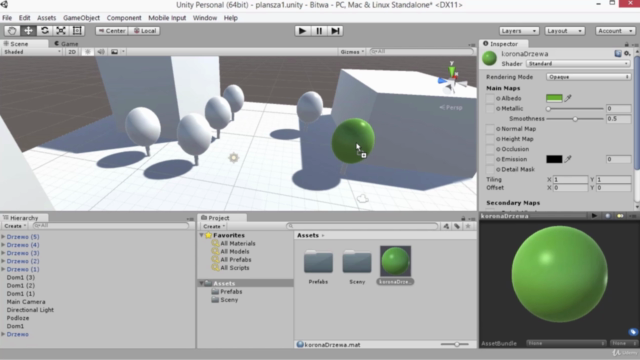640x360 pixels.
Task: Expand Drzewo (1) in Hierarchy
Action: [x=3, y=269]
